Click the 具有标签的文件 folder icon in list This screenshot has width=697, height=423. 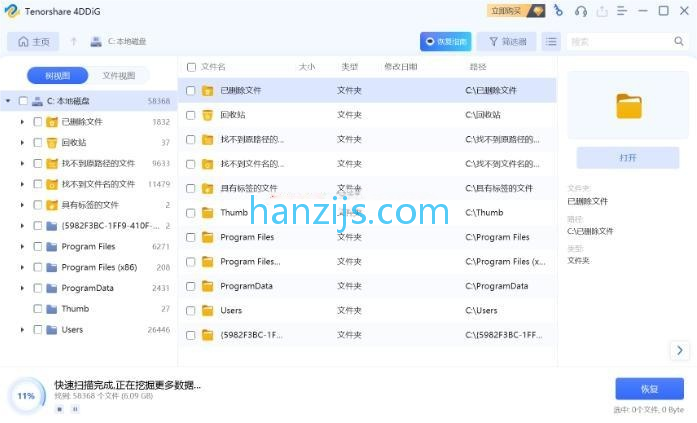208,188
